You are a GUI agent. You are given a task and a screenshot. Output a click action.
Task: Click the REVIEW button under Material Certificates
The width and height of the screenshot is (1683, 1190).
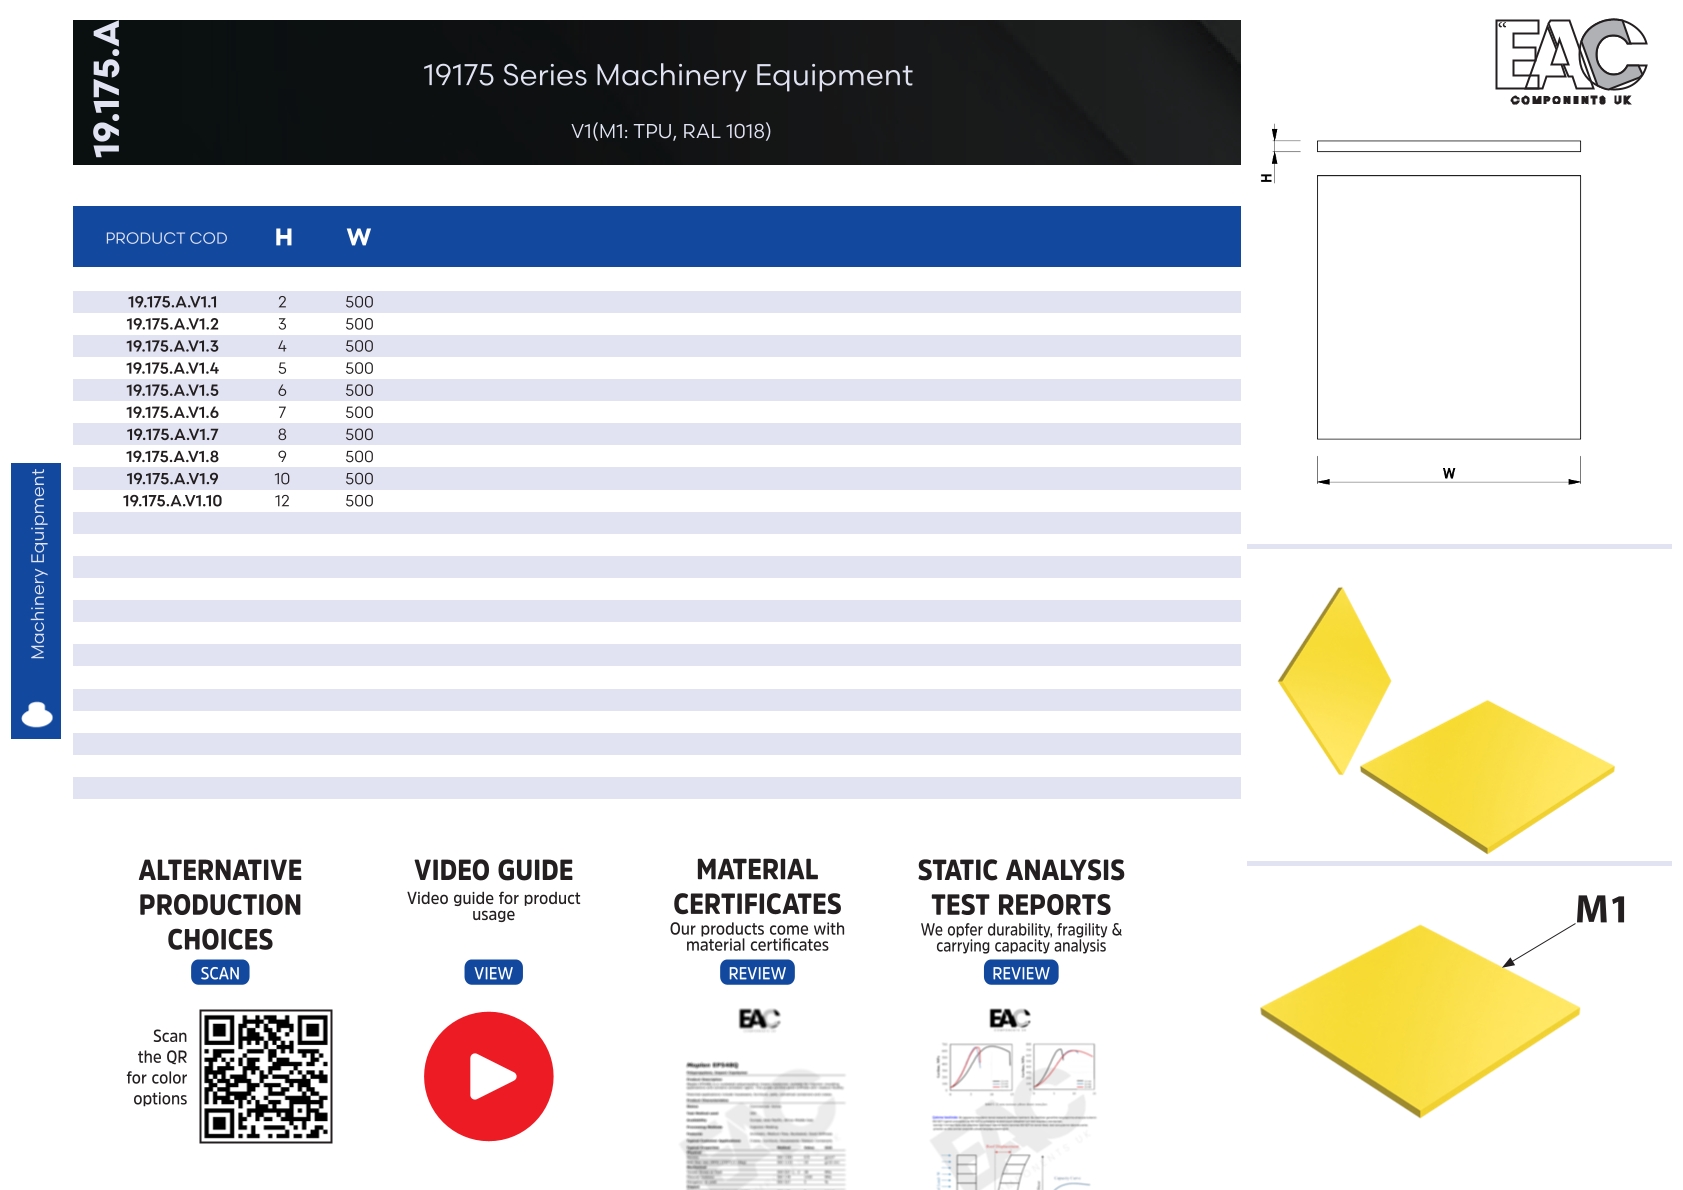click(757, 973)
